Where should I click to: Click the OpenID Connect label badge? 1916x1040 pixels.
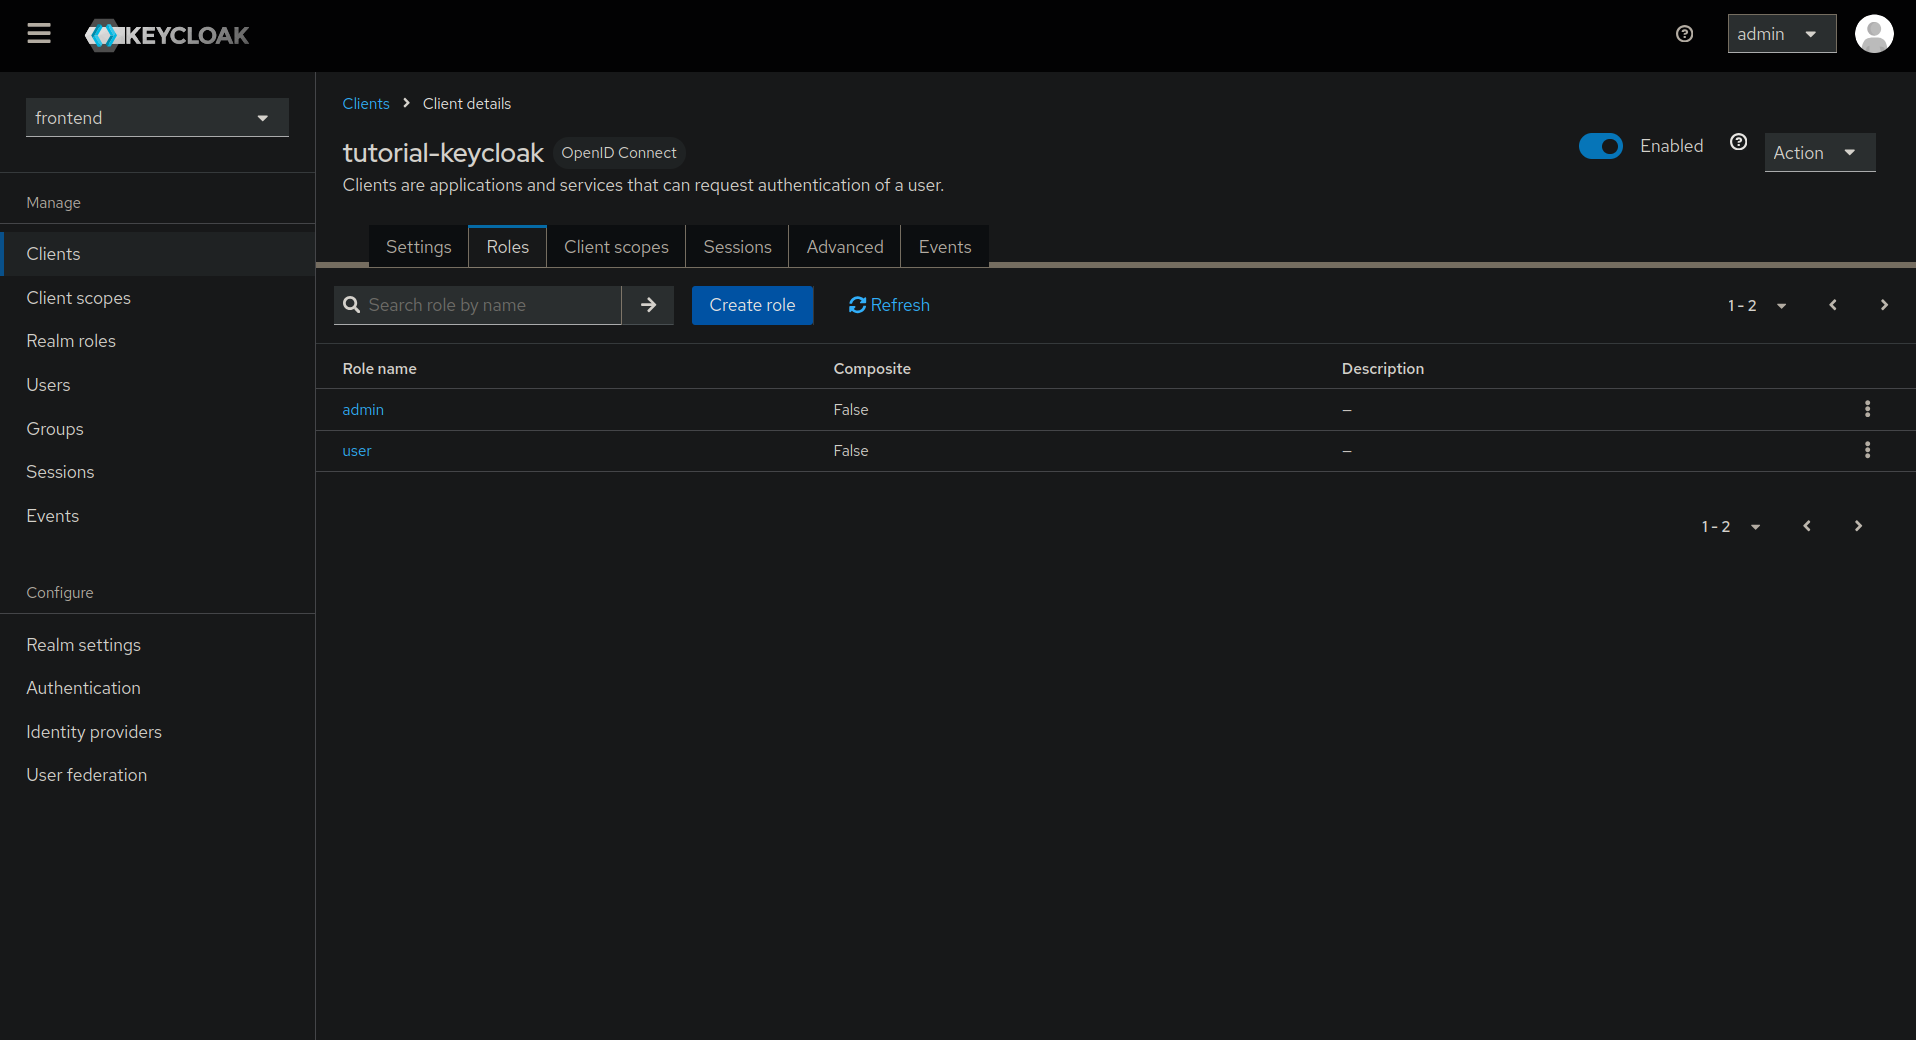[x=618, y=153]
